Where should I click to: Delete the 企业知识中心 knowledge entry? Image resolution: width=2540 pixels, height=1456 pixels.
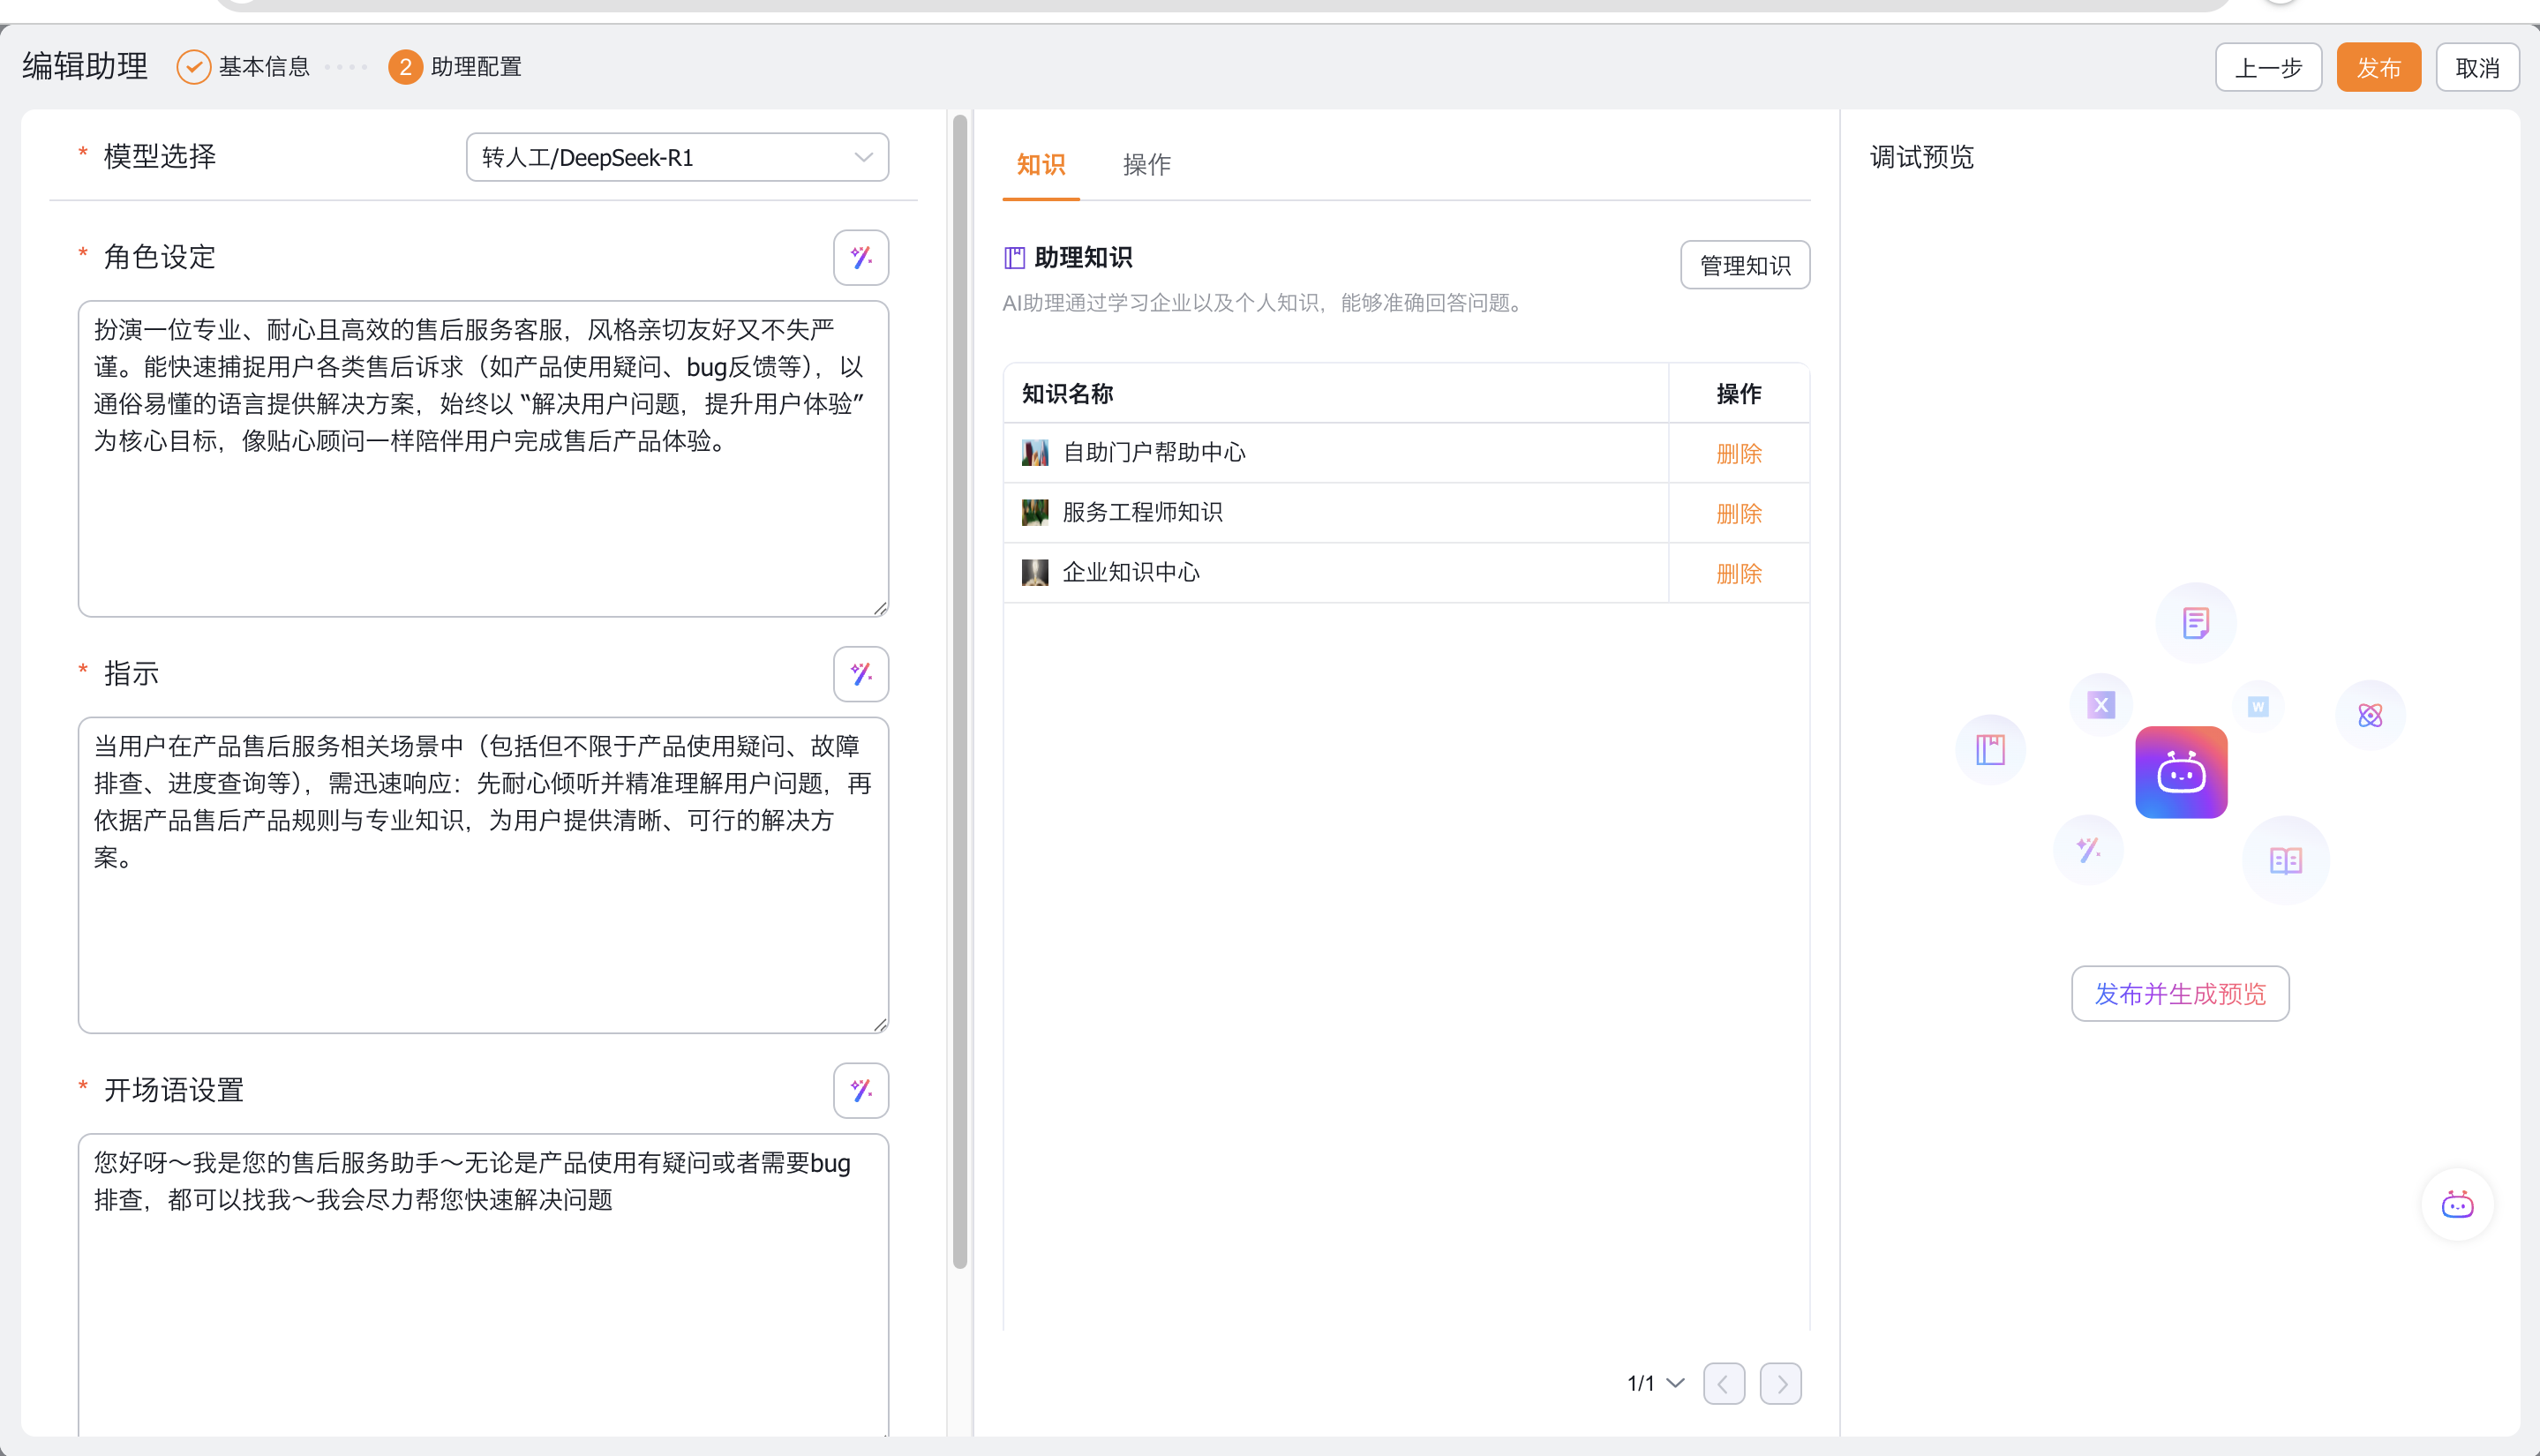click(x=1738, y=573)
